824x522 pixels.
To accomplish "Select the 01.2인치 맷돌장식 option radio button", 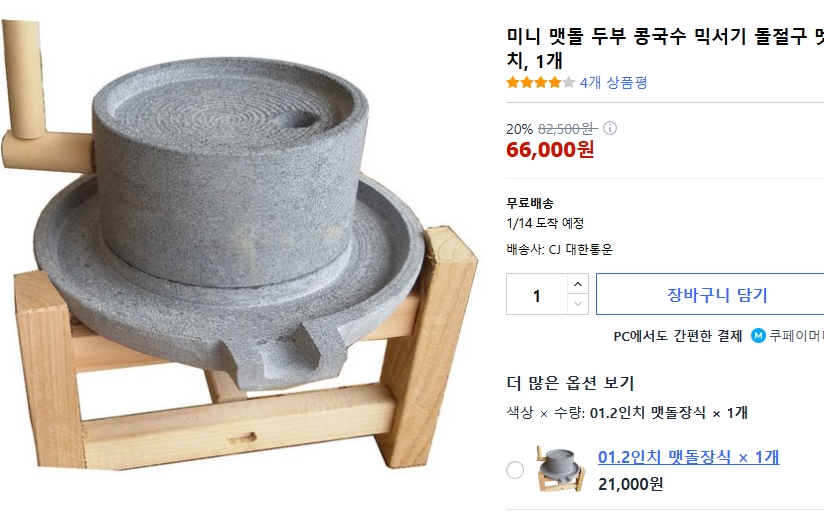I will click(x=515, y=470).
